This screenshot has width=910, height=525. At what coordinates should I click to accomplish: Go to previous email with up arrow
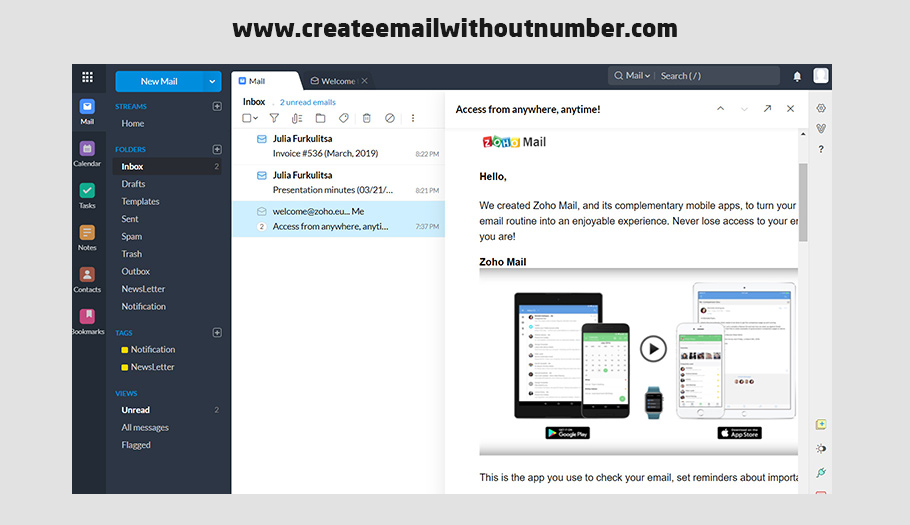point(720,108)
